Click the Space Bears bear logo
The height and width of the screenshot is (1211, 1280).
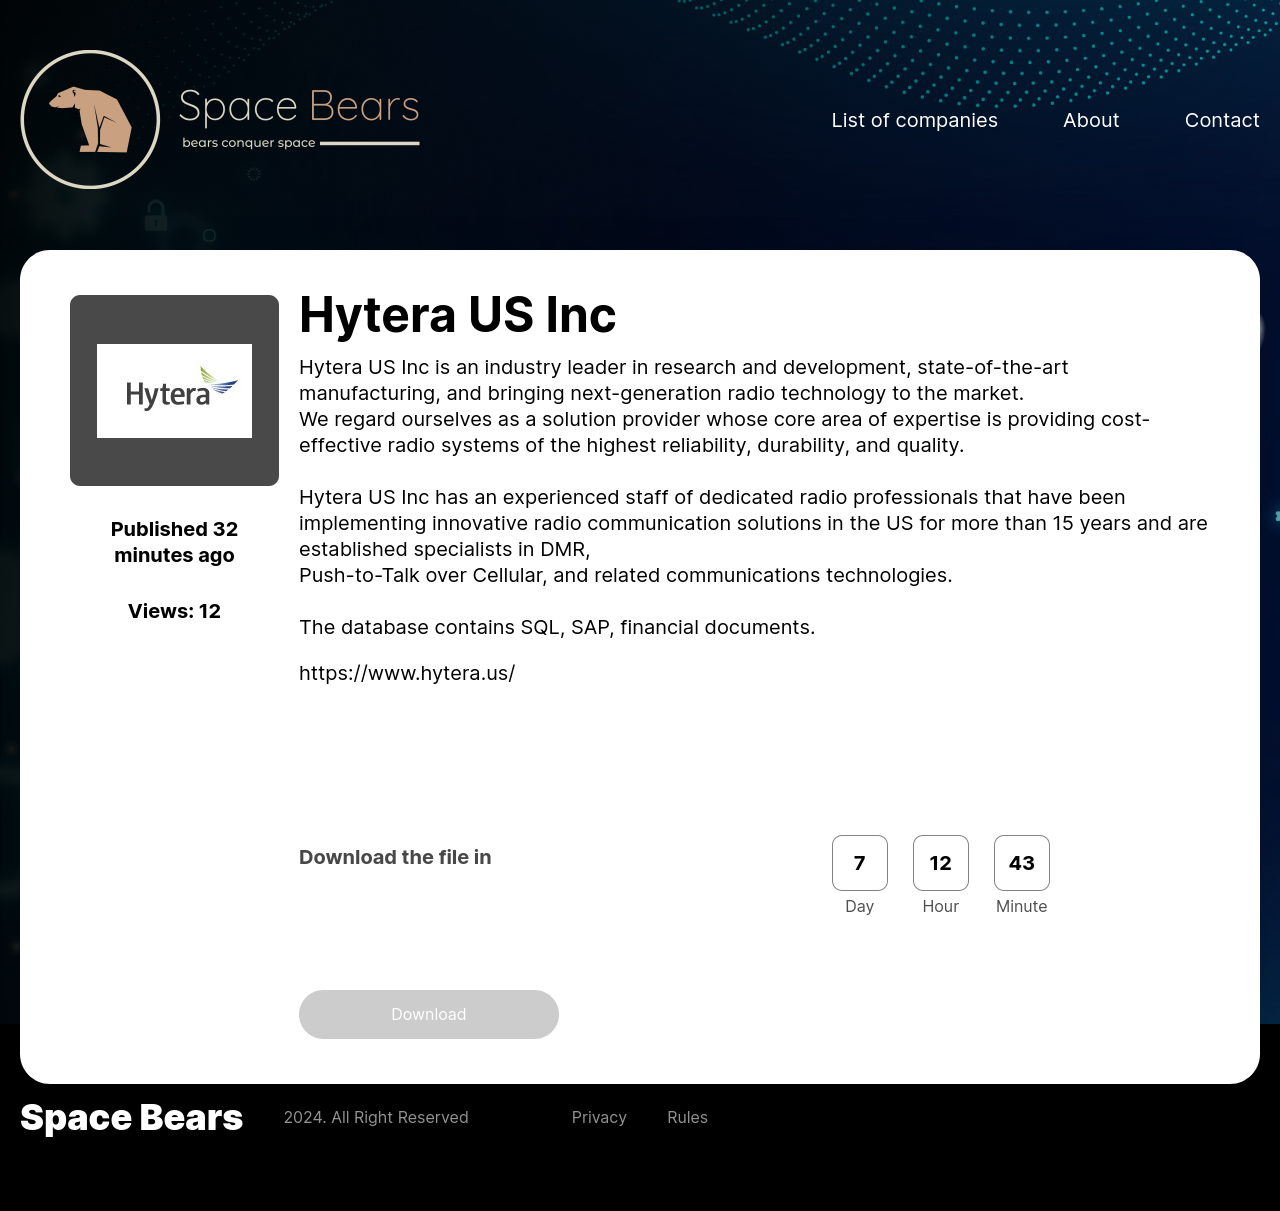90,119
